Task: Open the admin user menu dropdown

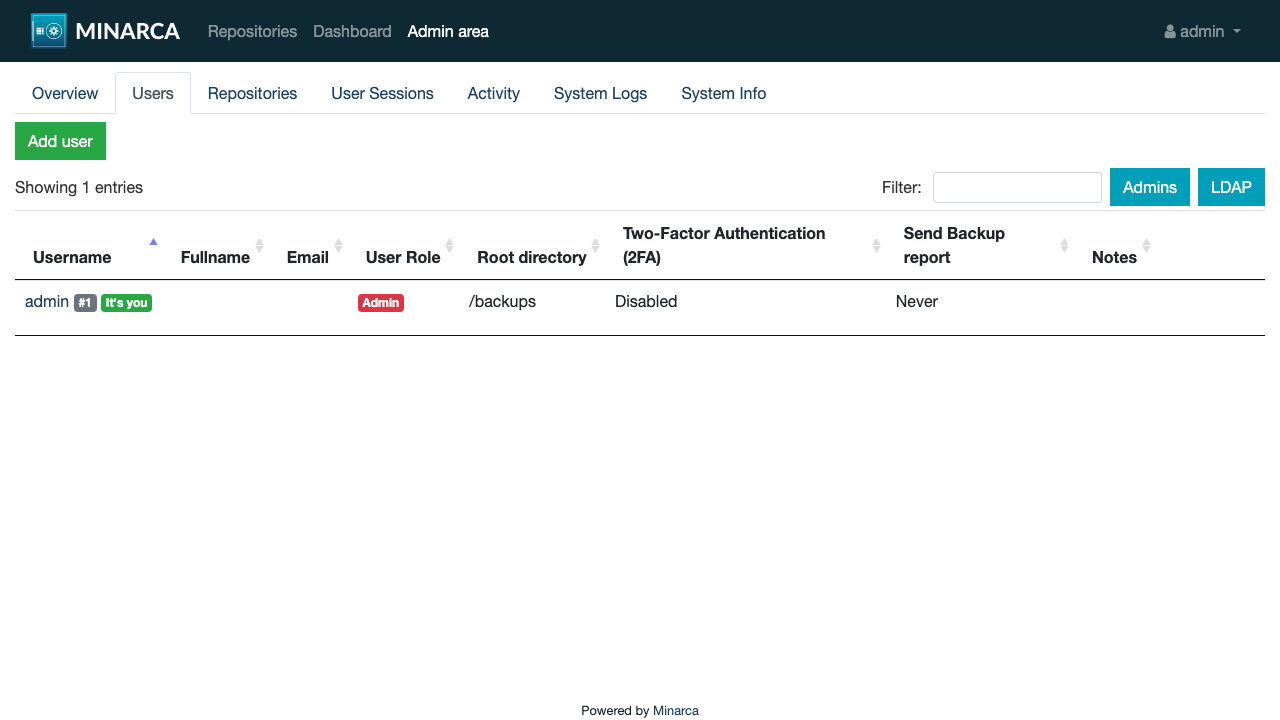Action: coord(1202,31)
